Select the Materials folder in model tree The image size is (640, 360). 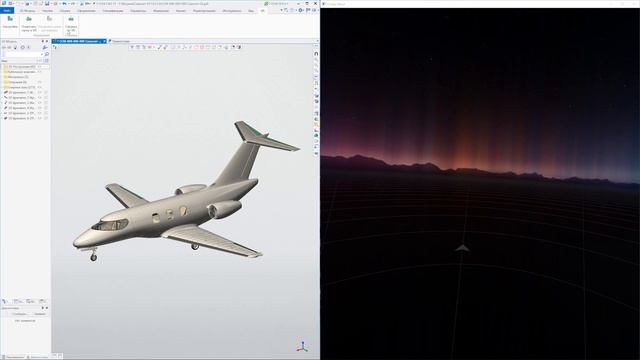pos(16,77)
